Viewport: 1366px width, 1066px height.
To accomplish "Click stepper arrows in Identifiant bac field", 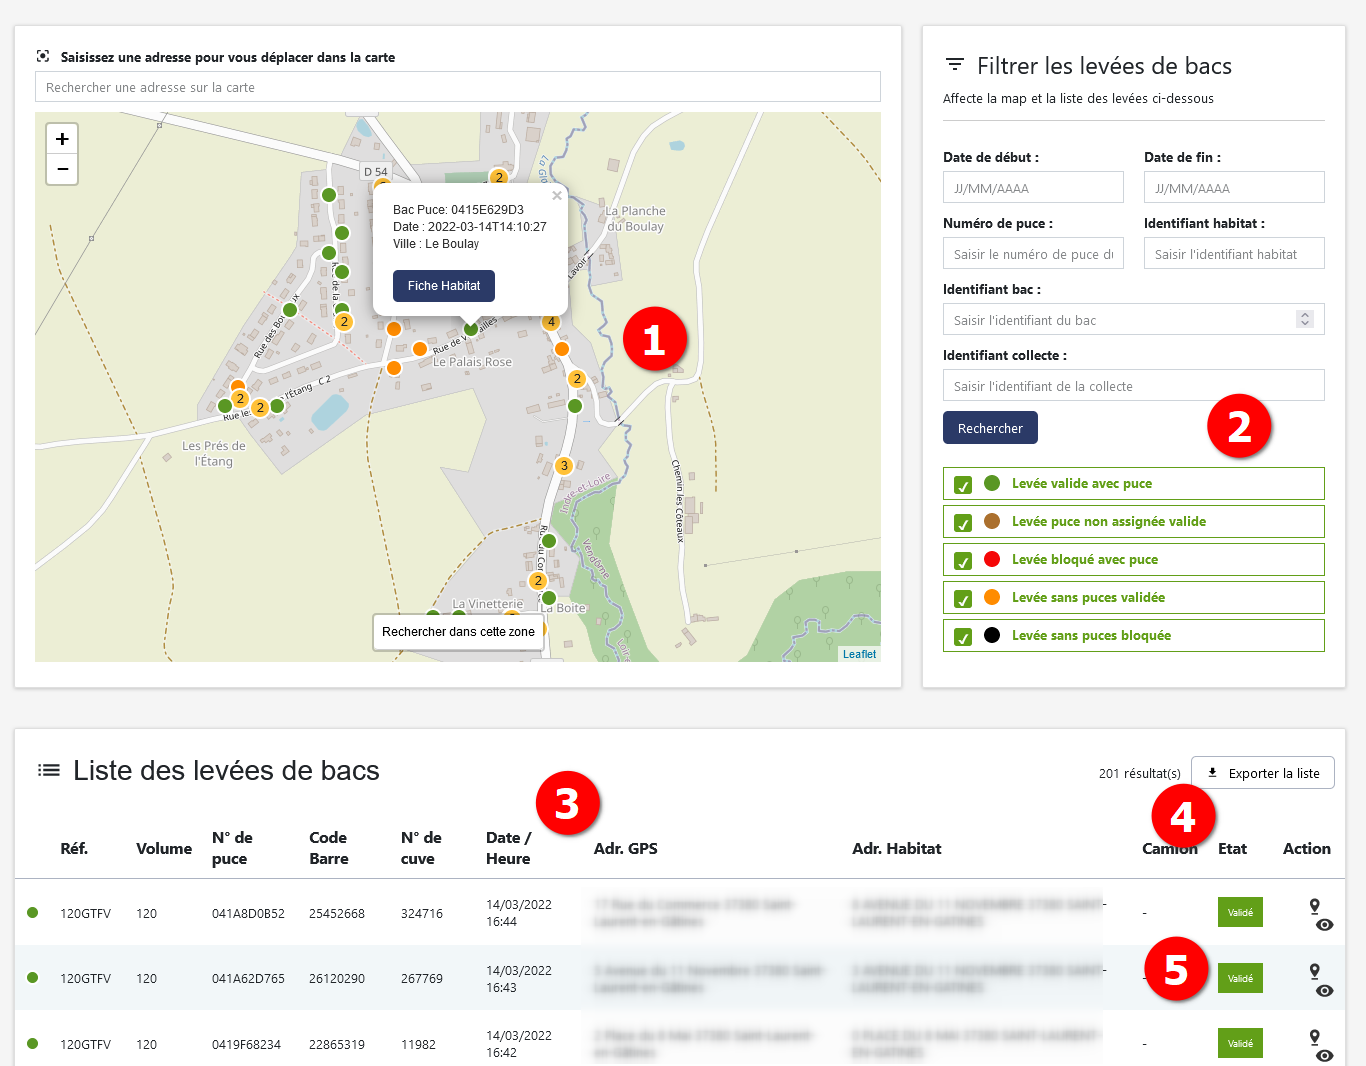I will point(1304,319).
